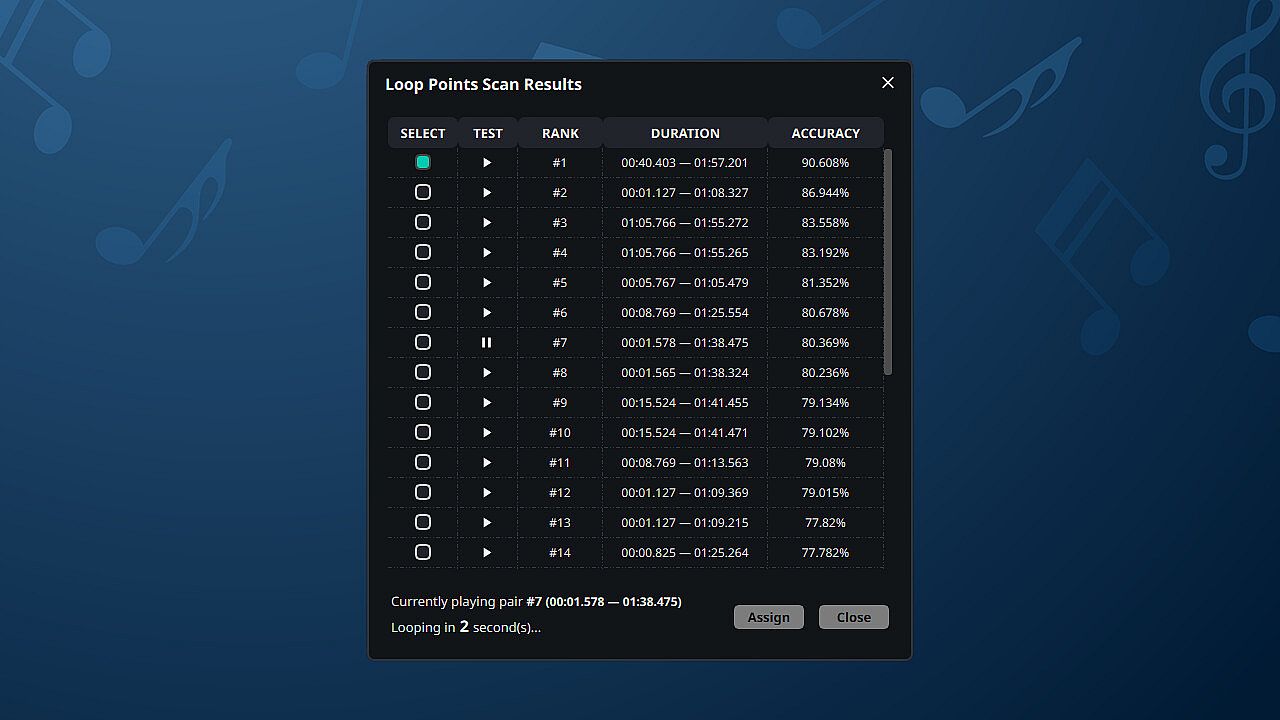Click duration 00:01.127 — 01:09.369

(685, 492)
